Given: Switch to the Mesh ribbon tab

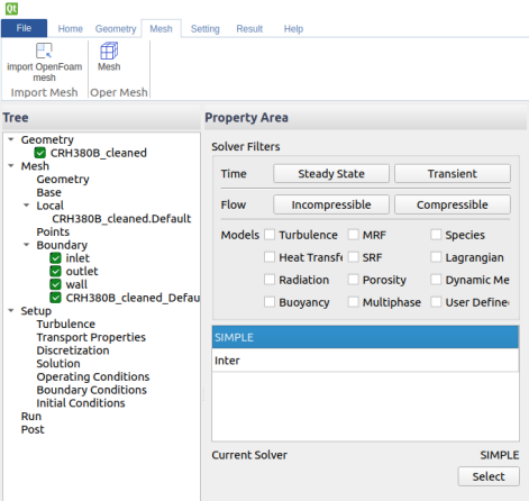Looking at the screenshot, I should click(161, 29).
